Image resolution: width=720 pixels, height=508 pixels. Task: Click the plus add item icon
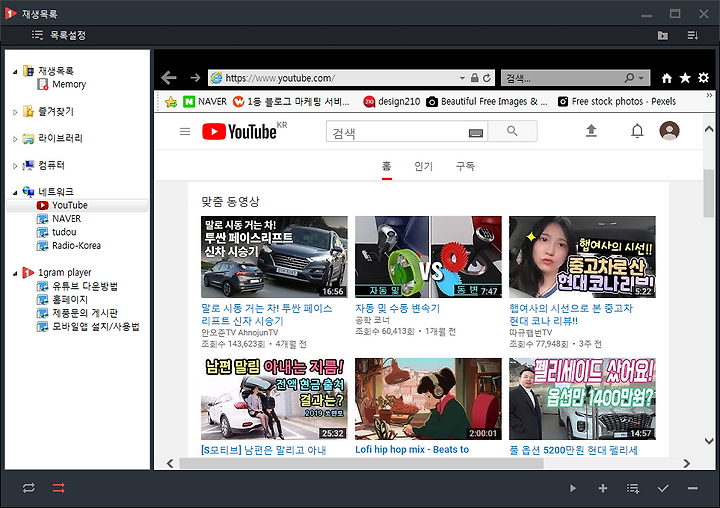point(603,488)
